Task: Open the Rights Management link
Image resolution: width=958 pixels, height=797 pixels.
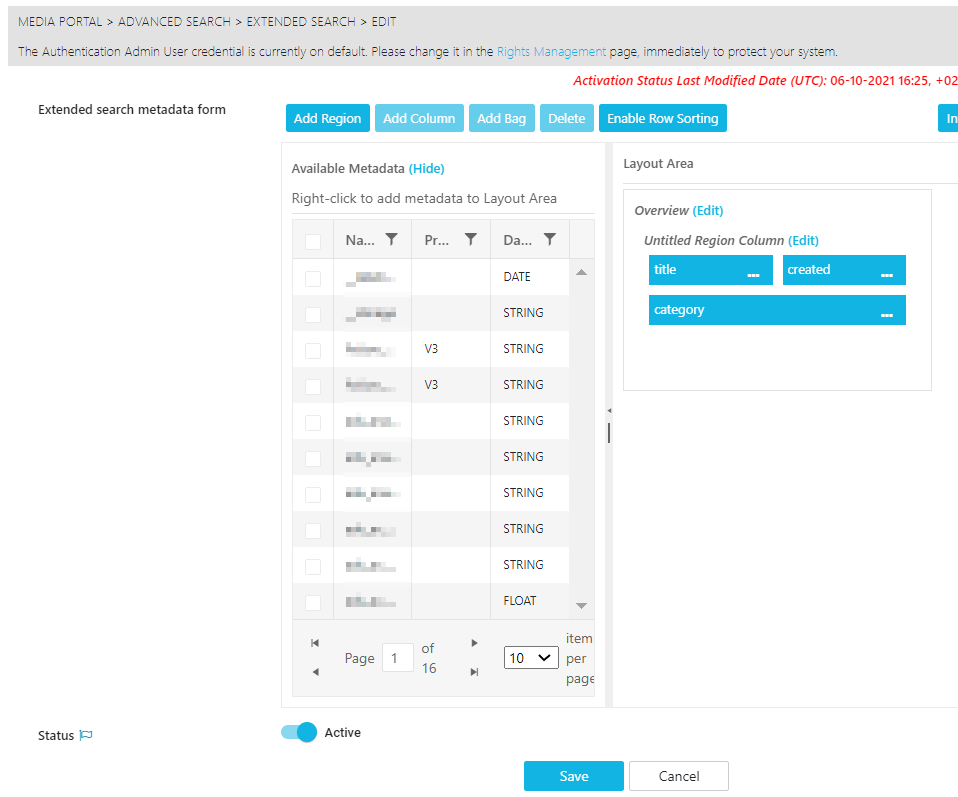Action: point(551,52)
